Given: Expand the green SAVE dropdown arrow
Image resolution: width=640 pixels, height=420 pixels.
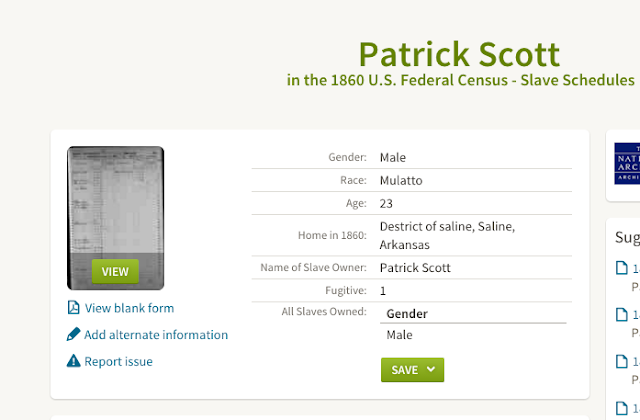Looking at the screenshot, I should (x=431, y=370).
